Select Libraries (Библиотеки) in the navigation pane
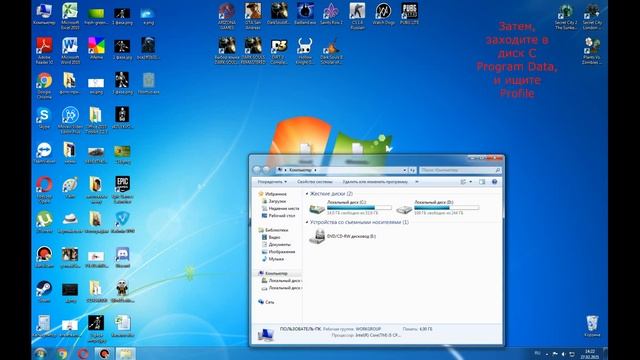Screen dimensions: 640x360 (273, 230)
